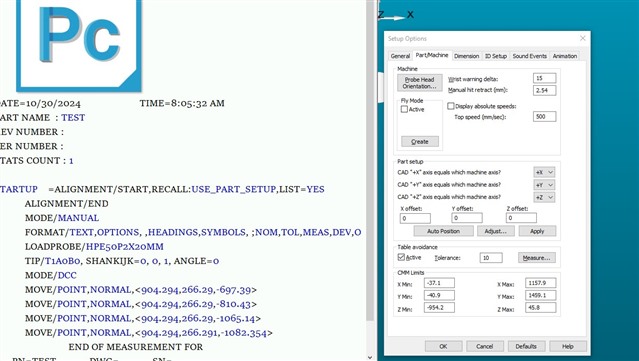Screen dimensions: 639x361
Task: Open the ID Setup tab
Action: coord(496,56)
